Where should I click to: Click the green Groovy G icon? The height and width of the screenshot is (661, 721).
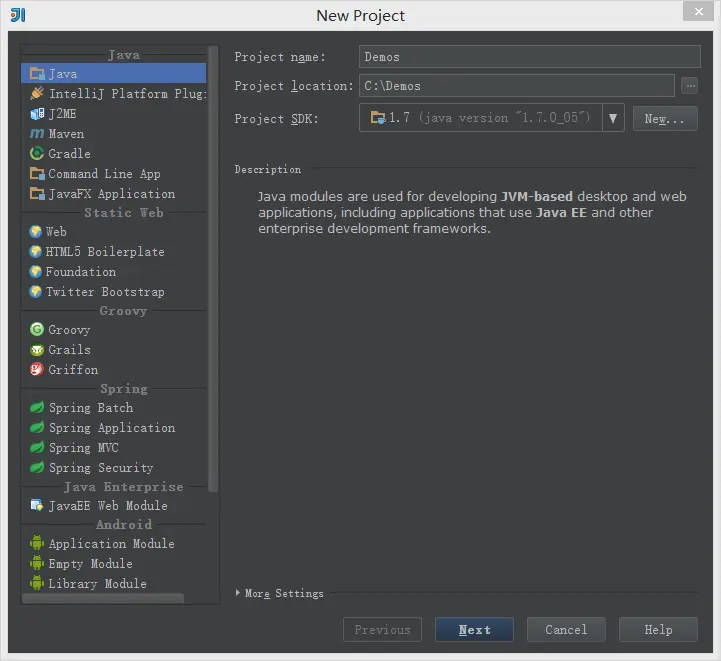[37, 329]
